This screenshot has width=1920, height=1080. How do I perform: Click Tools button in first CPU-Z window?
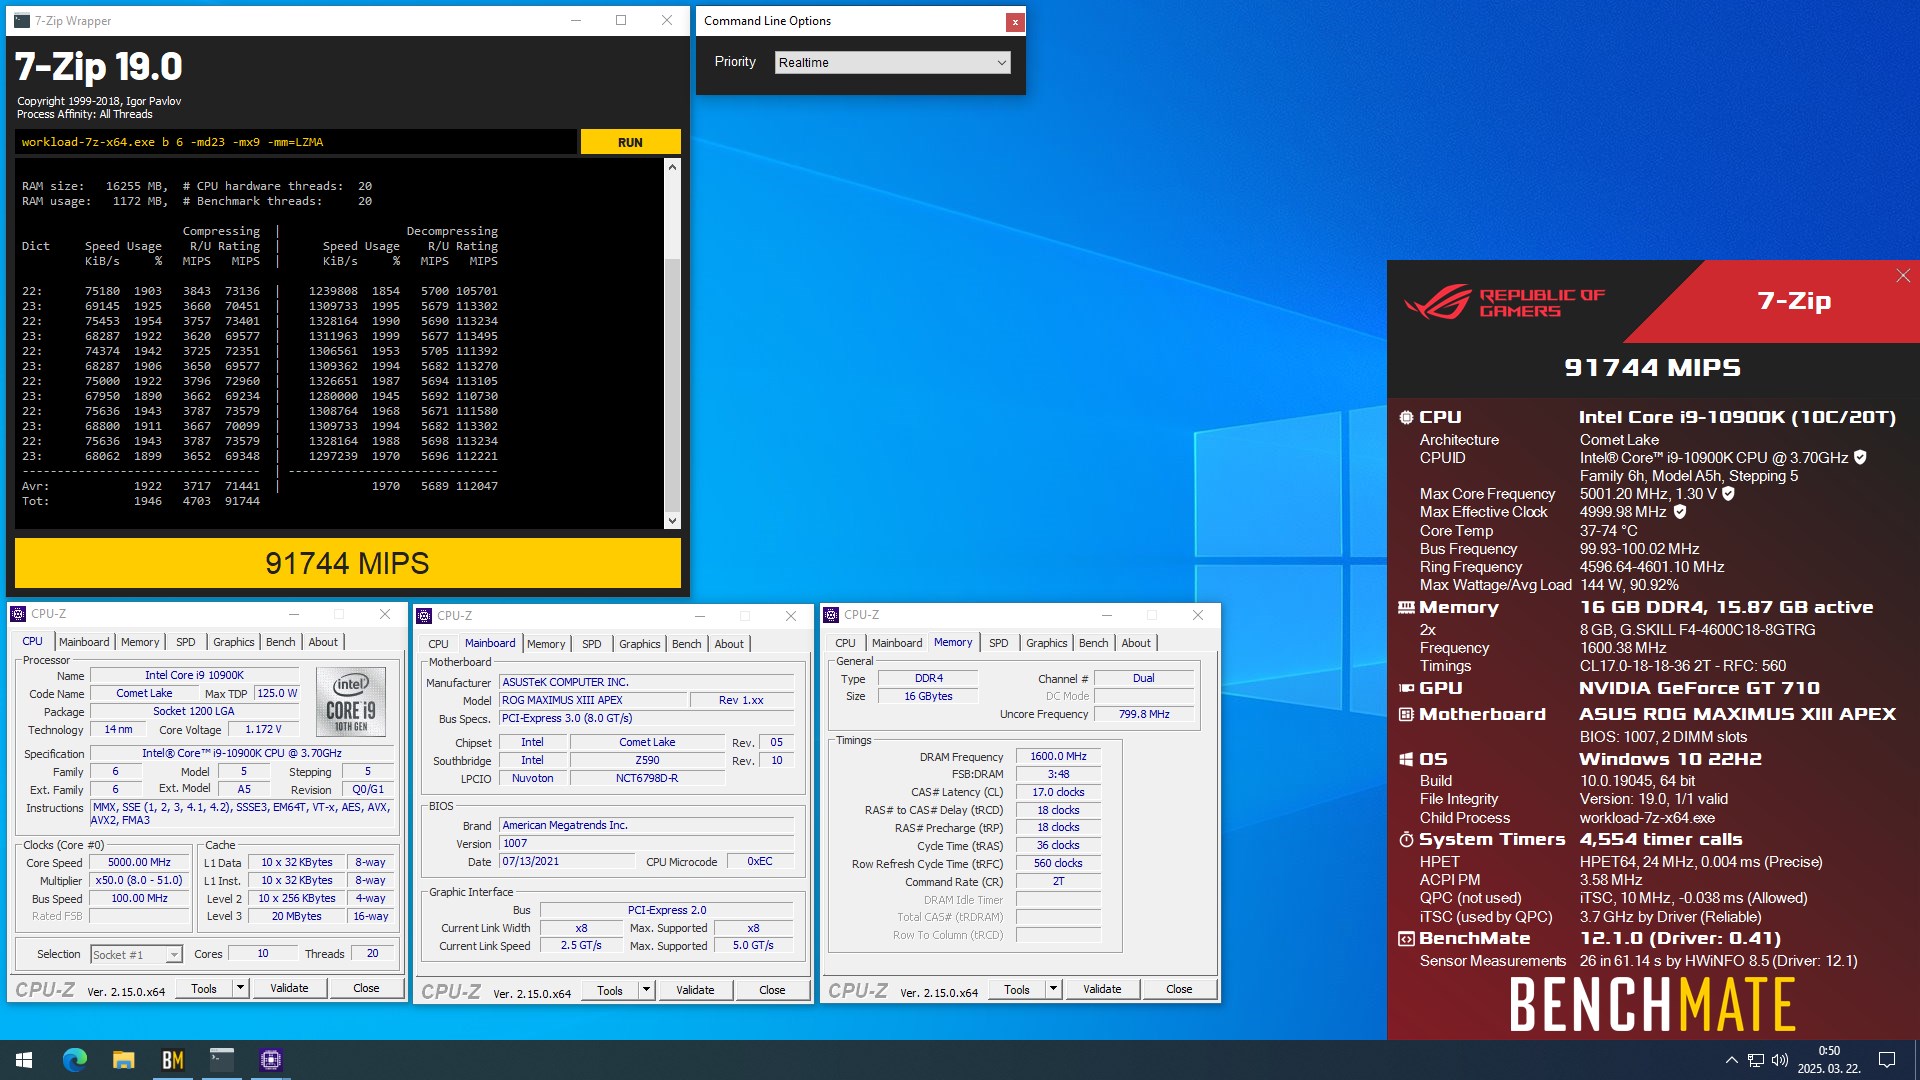(204, 988)
